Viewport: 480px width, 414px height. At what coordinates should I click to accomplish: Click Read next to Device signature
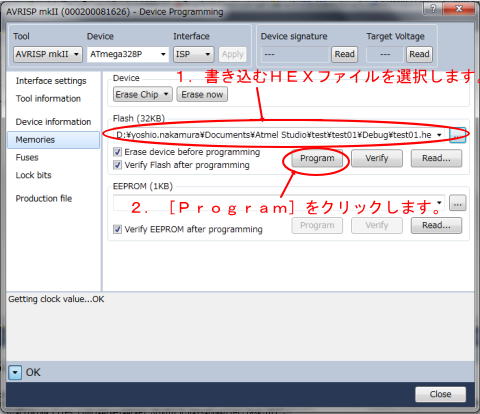344,54
